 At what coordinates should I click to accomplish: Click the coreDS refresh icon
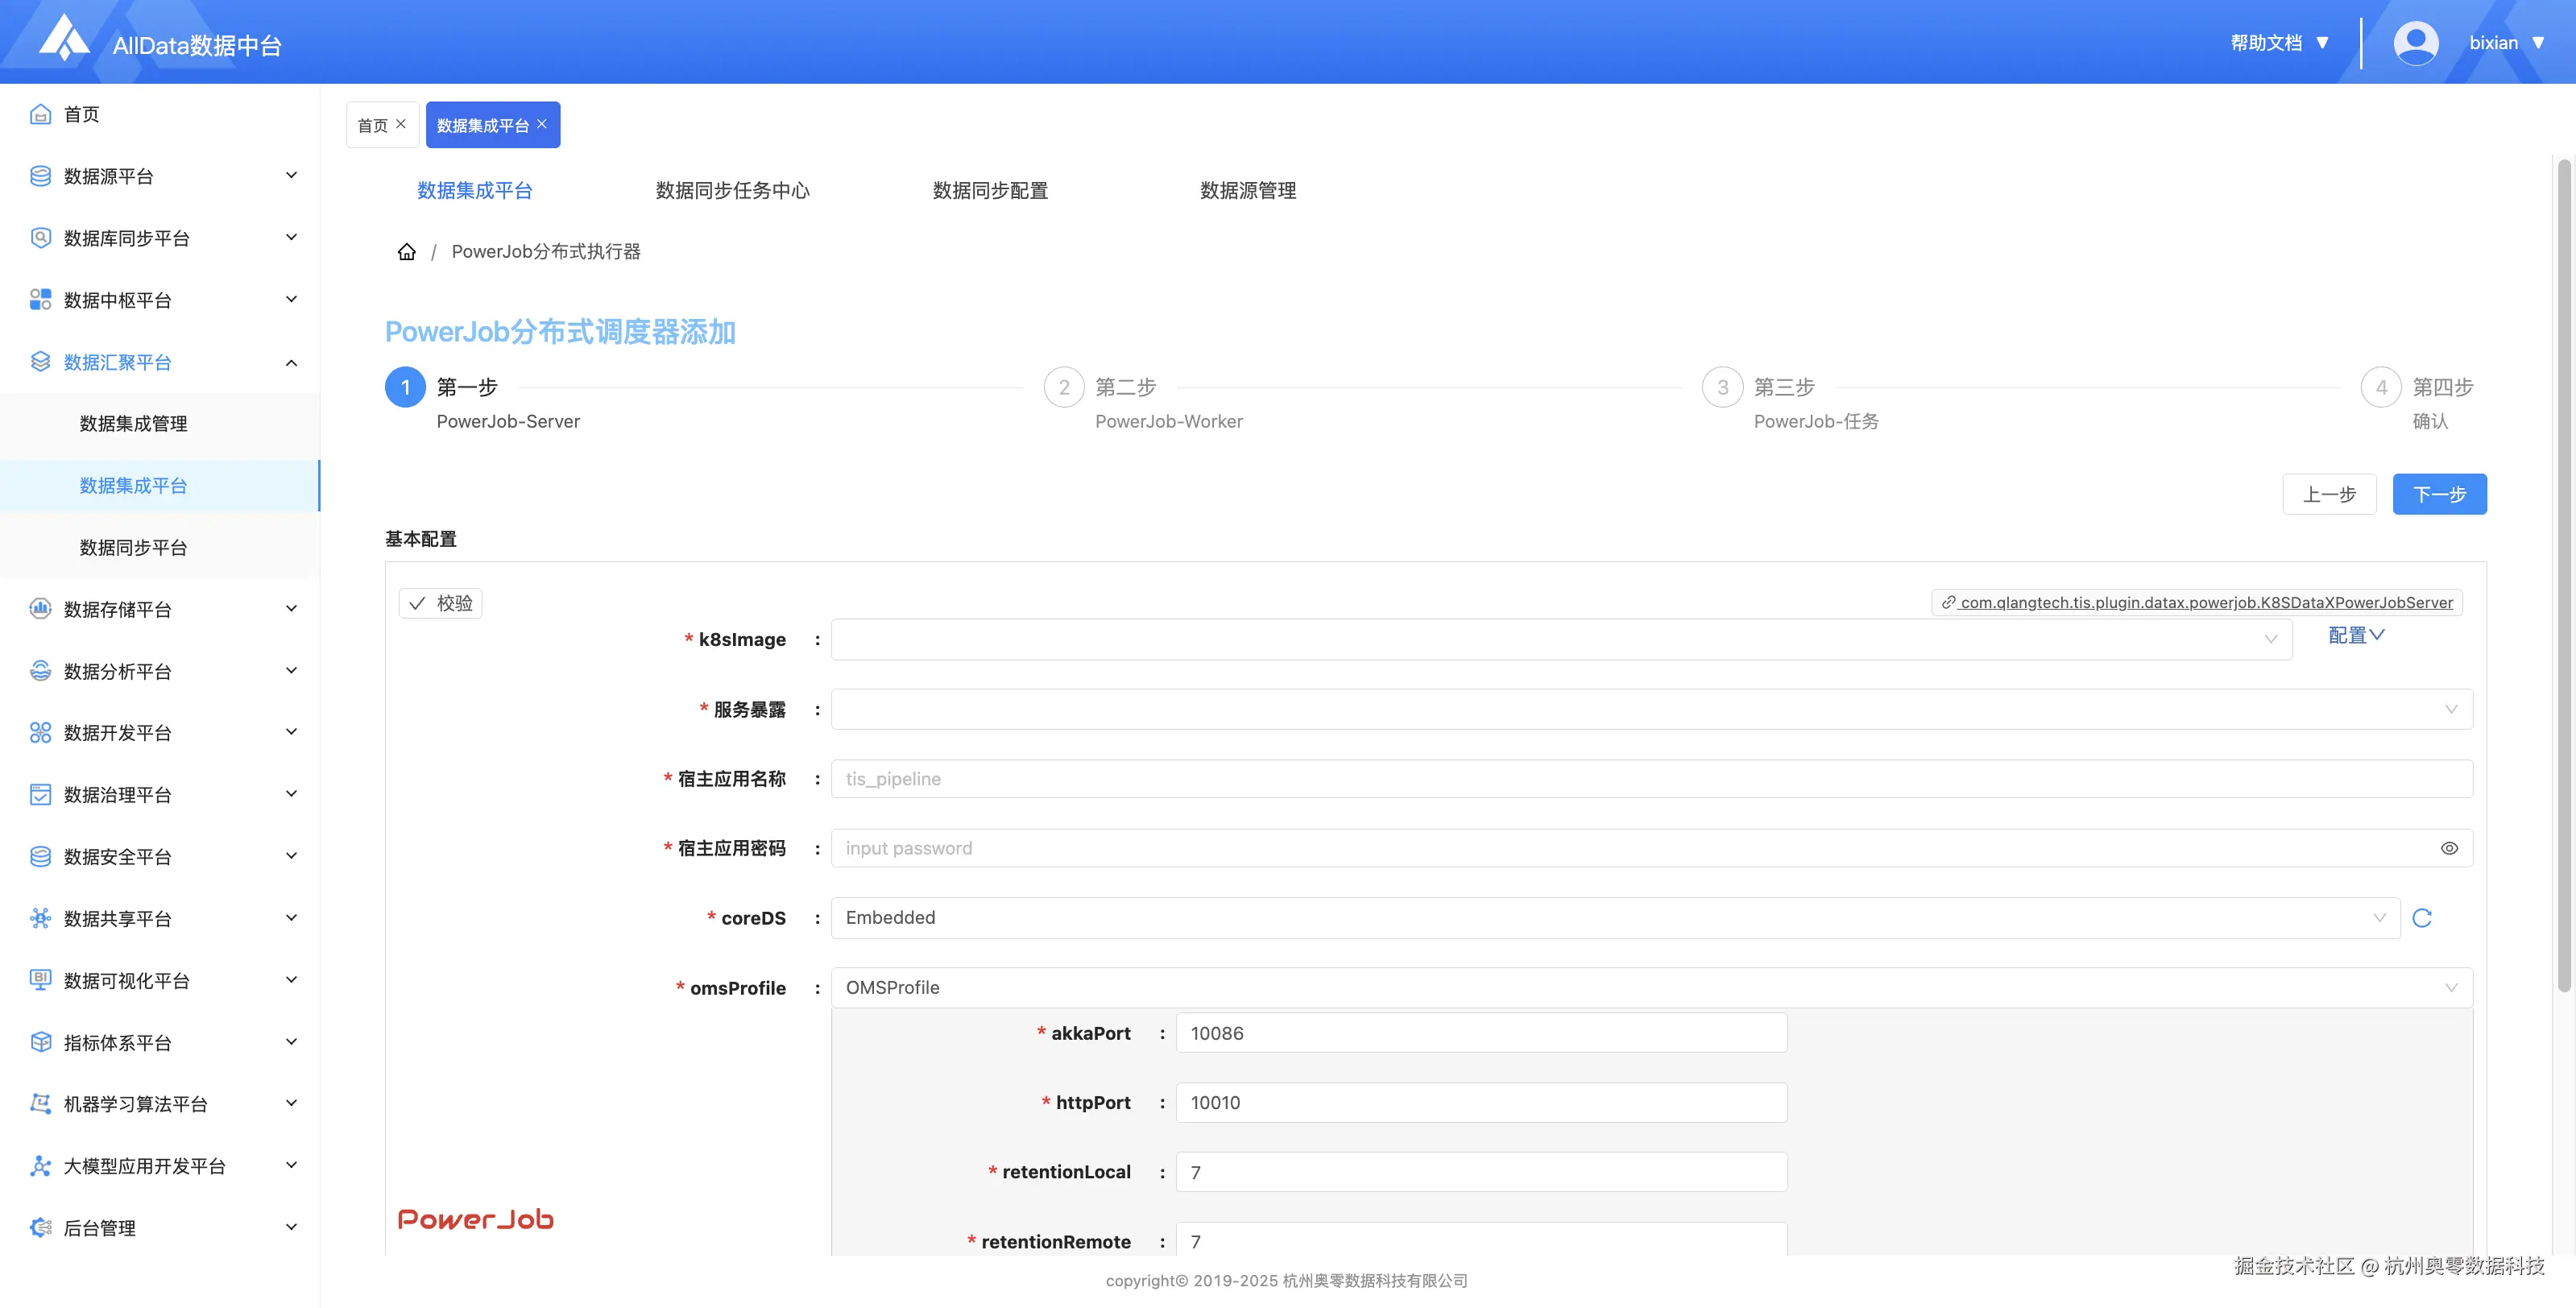point(2421,918)
